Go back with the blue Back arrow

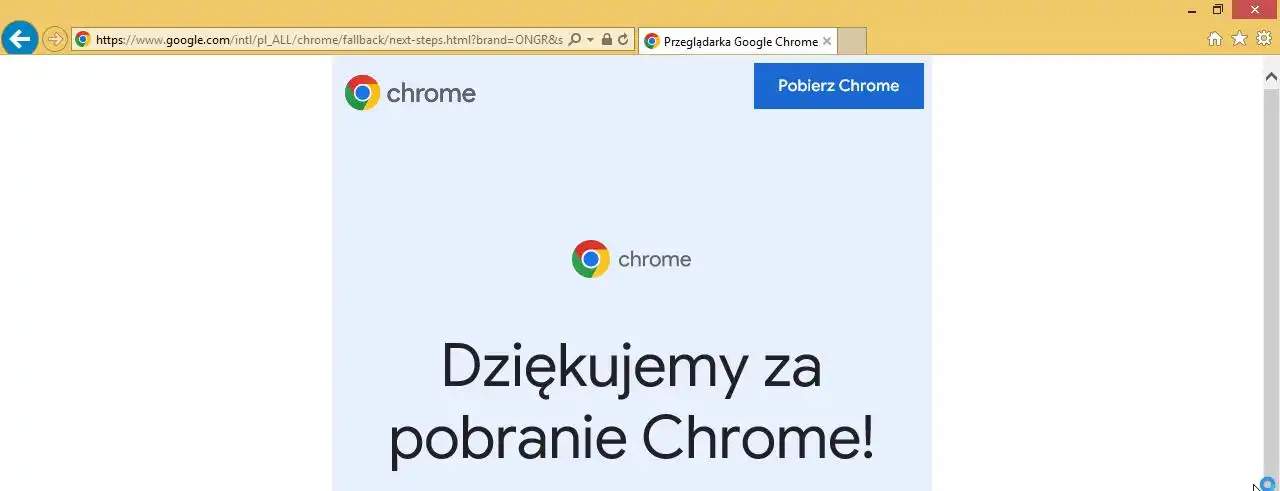(x=20, y=39)
